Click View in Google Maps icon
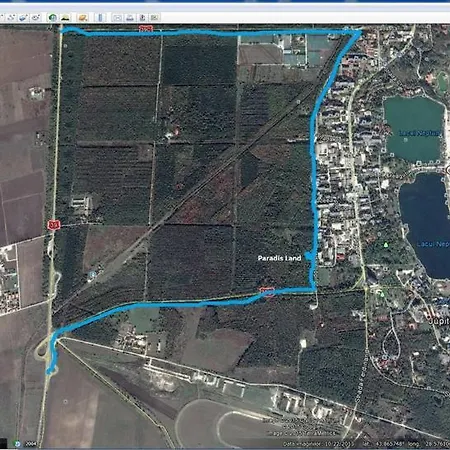The height and width of the screenshot is (450, 450). click(154, 18)
